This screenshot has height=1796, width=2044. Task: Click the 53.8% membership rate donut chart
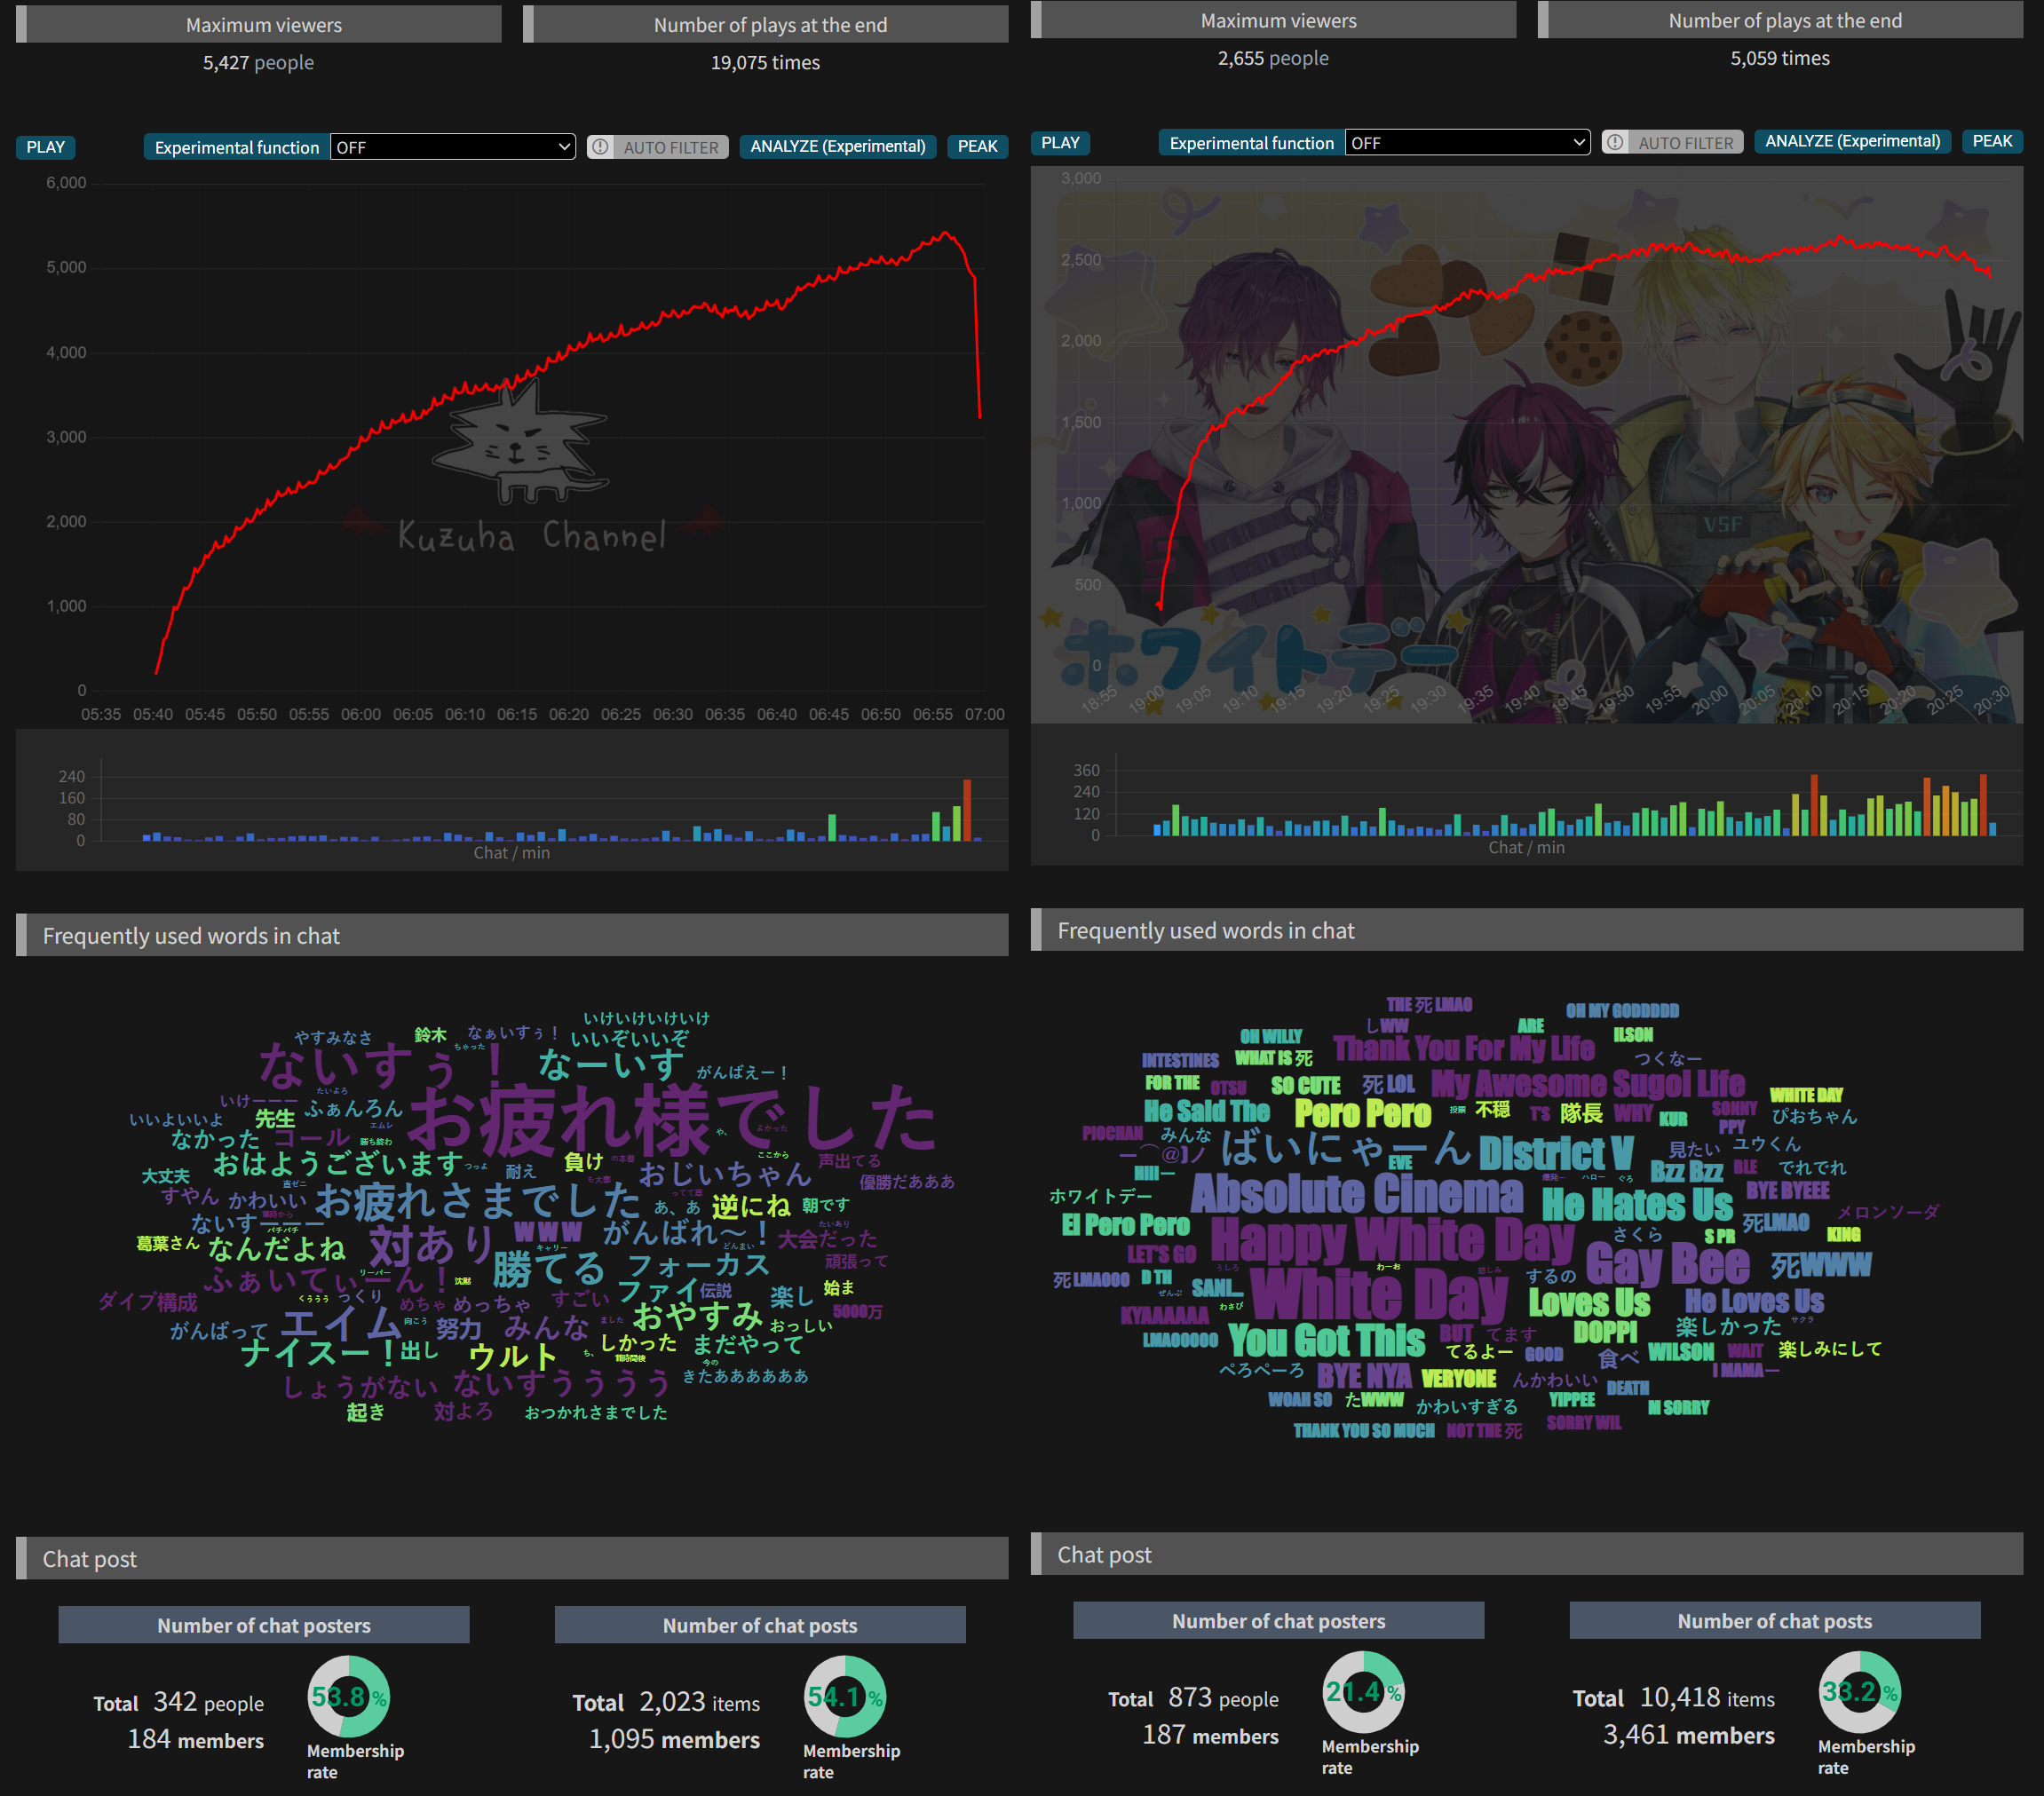point(347,1697)
